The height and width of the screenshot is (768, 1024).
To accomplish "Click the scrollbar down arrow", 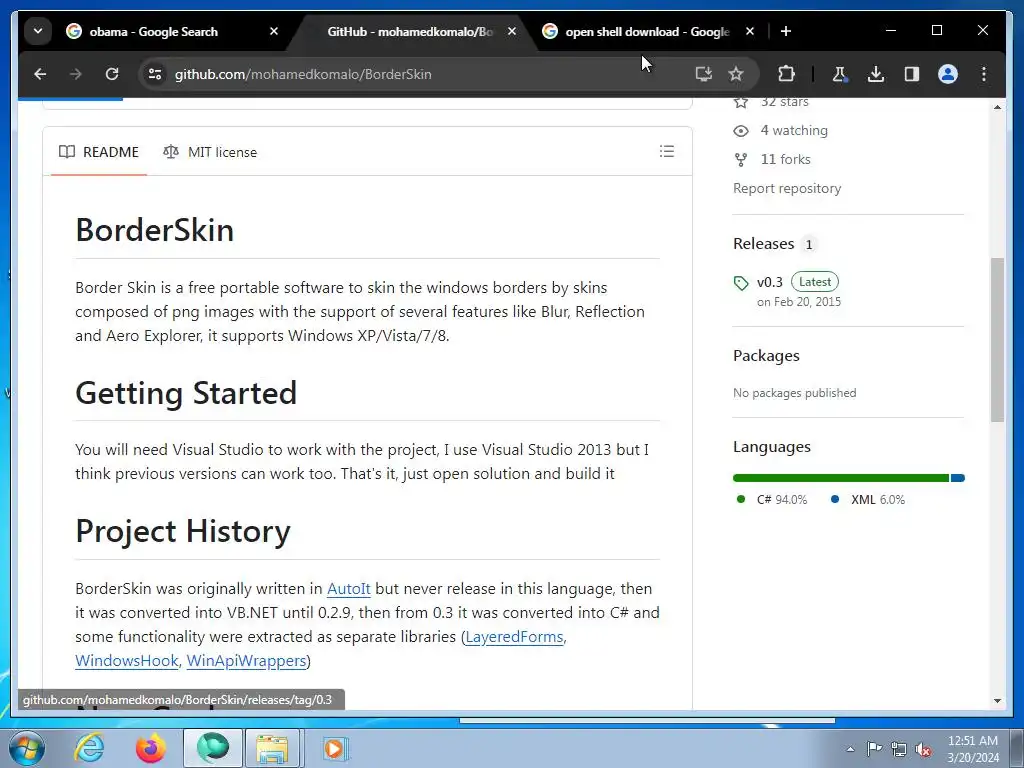I will click(997, 701).
